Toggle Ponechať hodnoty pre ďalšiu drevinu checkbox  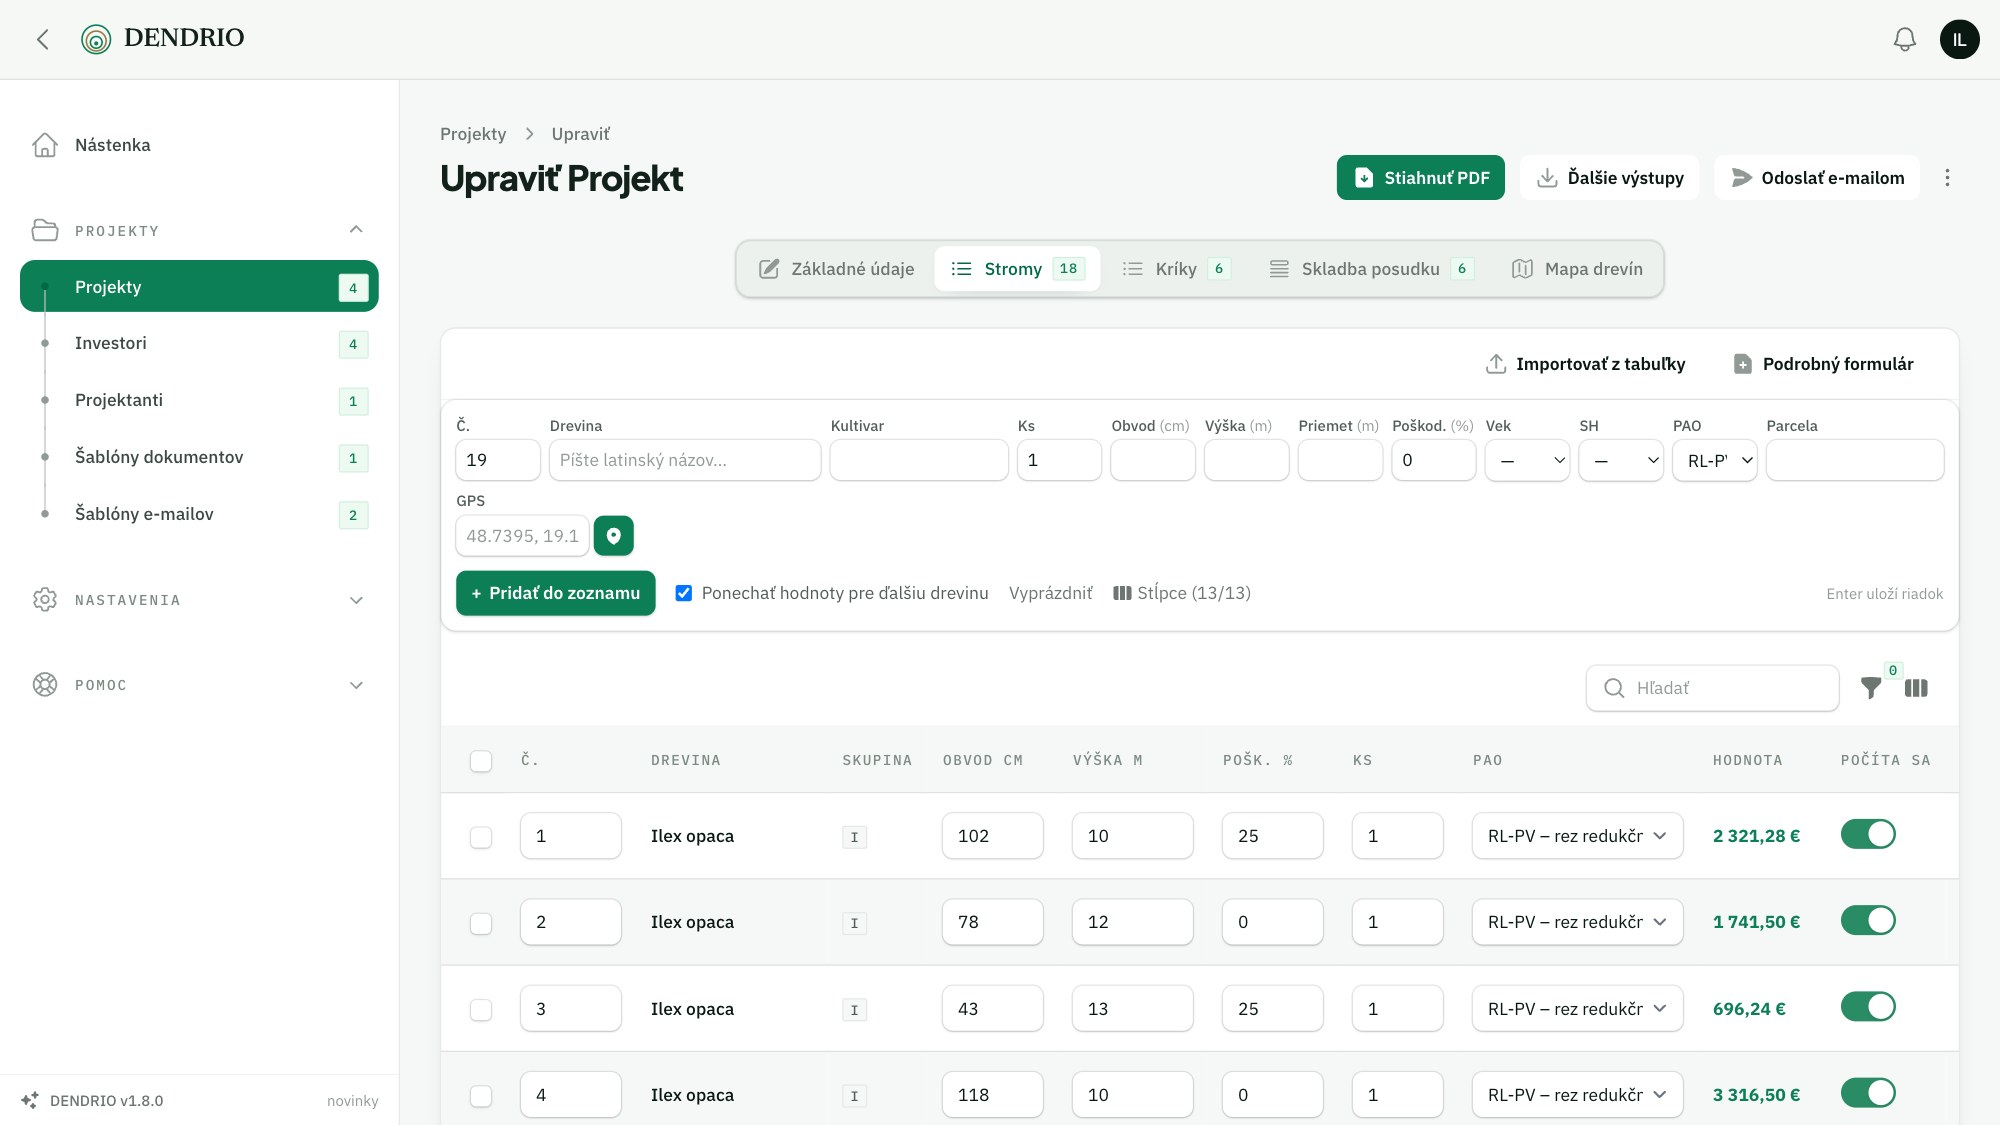coord(684,593)
